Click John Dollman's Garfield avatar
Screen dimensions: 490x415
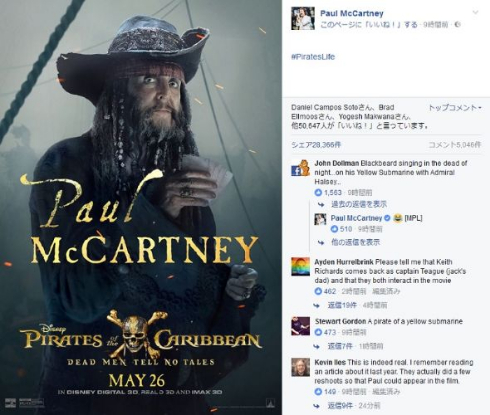300,168
